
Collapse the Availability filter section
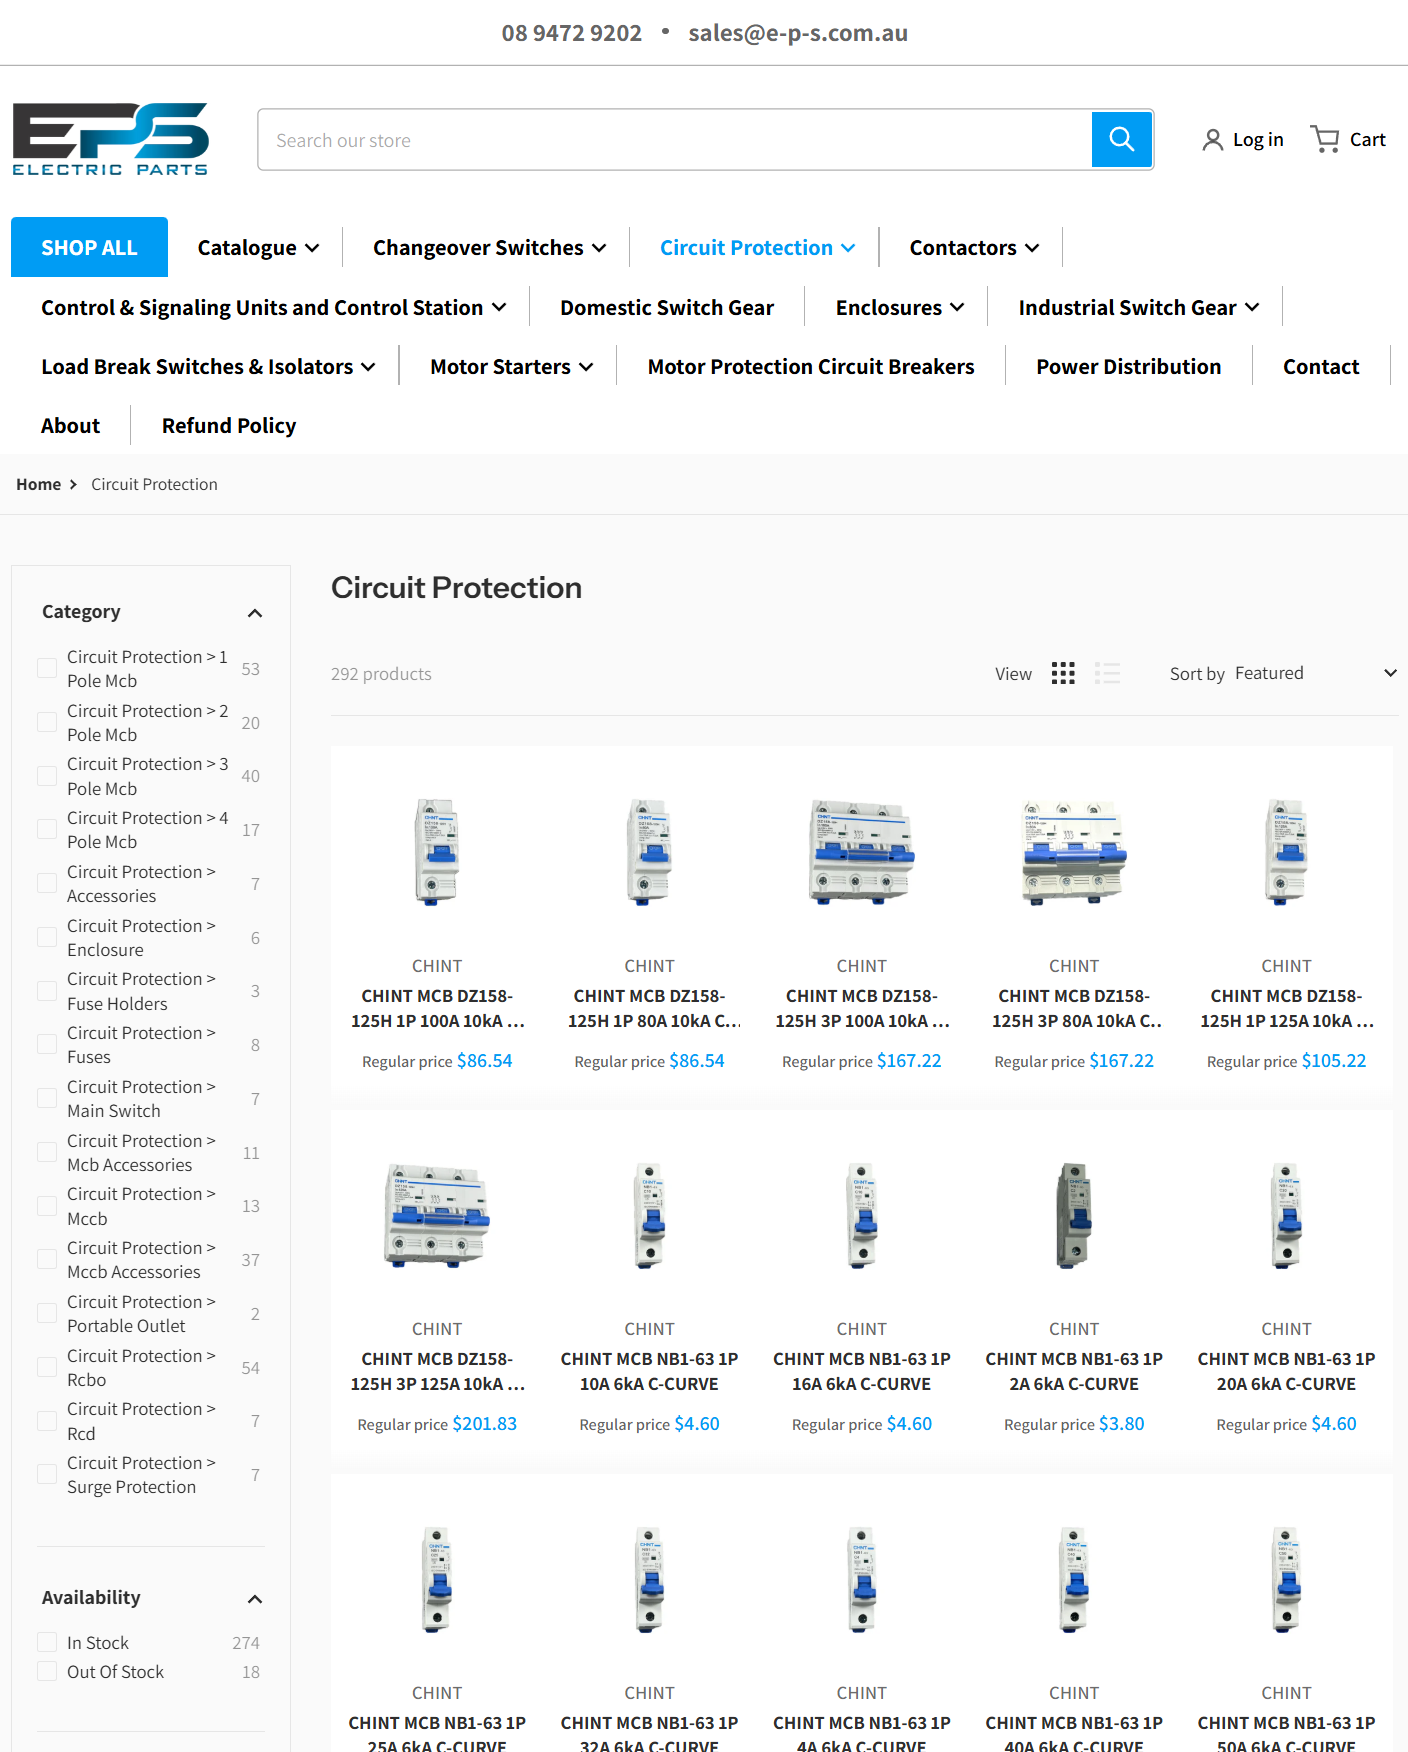[x=255, y=1599]
